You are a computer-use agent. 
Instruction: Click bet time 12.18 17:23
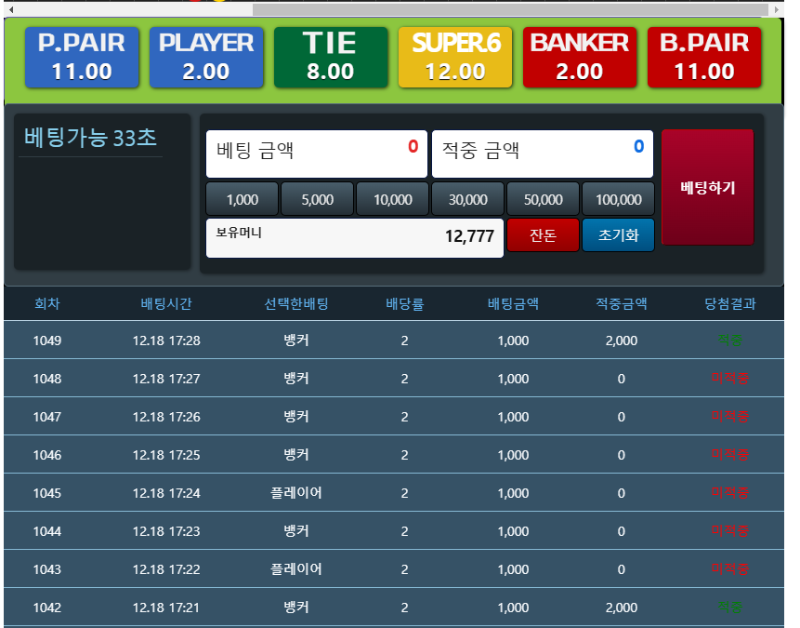click(166, 532)
